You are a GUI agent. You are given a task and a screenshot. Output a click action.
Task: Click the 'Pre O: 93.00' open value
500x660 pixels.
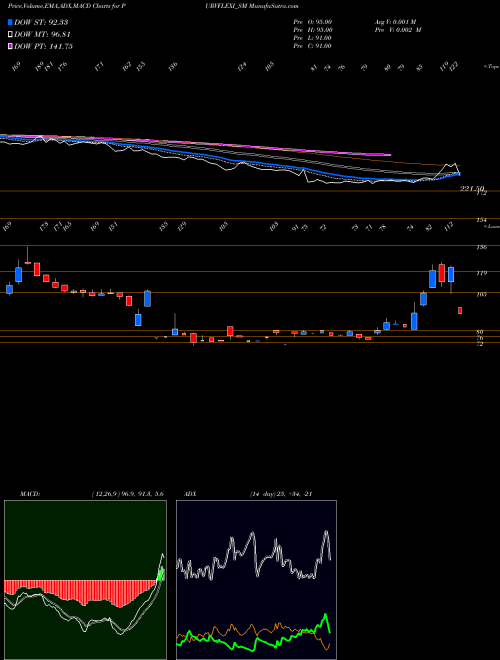coord(313,22)
